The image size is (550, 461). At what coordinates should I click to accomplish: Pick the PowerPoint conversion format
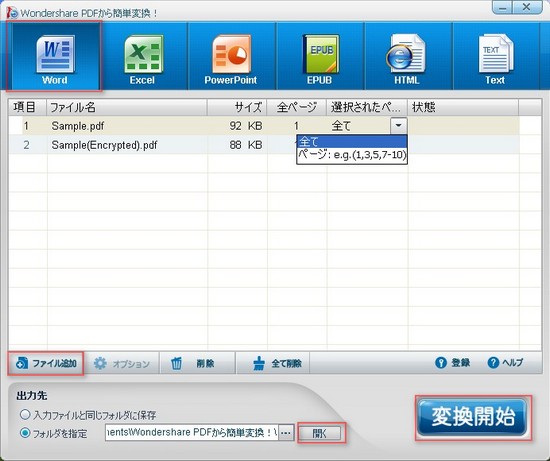pos(232,56)
